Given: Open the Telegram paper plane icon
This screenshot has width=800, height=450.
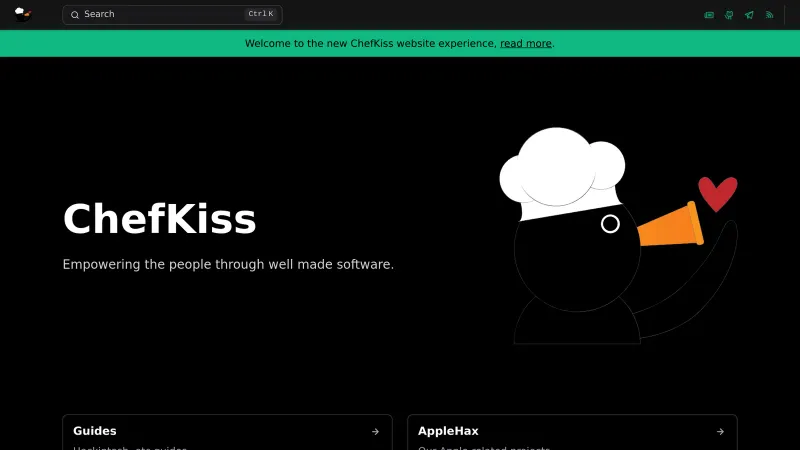Looking at the screenshot, I should (x=749, y=15).
